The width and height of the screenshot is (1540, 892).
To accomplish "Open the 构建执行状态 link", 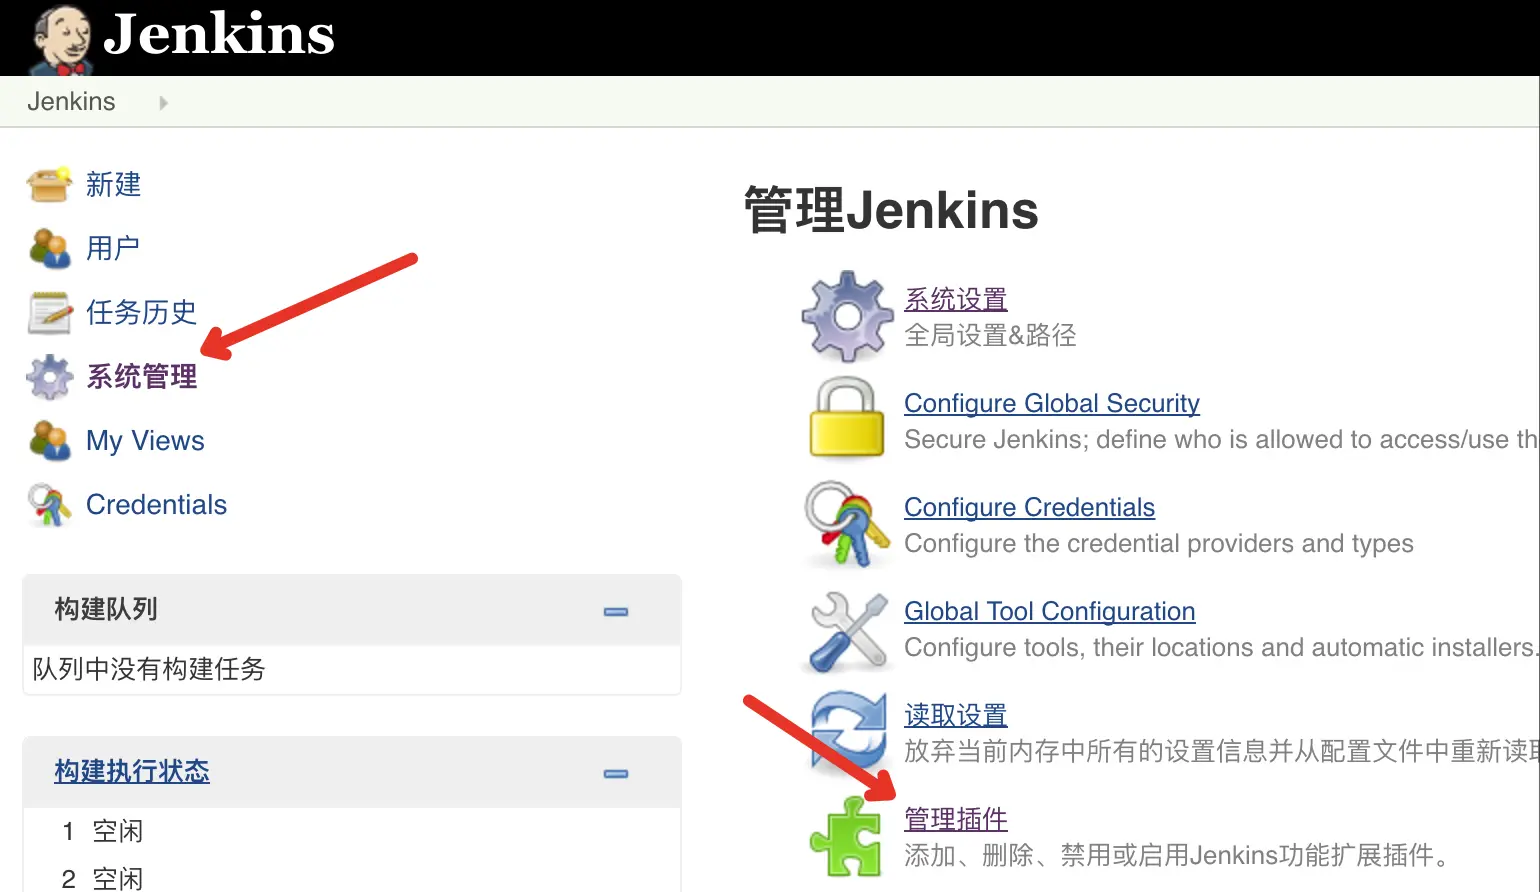I will coord(132,771).
